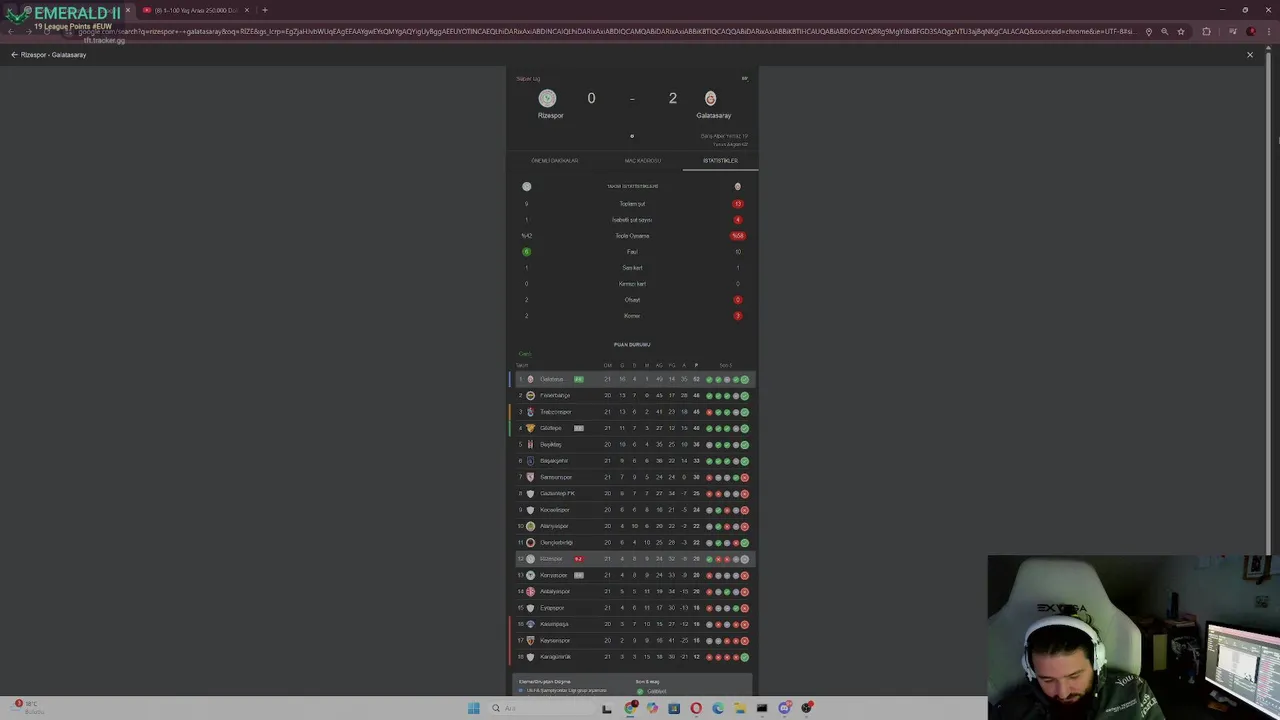
Task: Click the Rizespor team logo in scoreboard
Action: pos(547,98)
